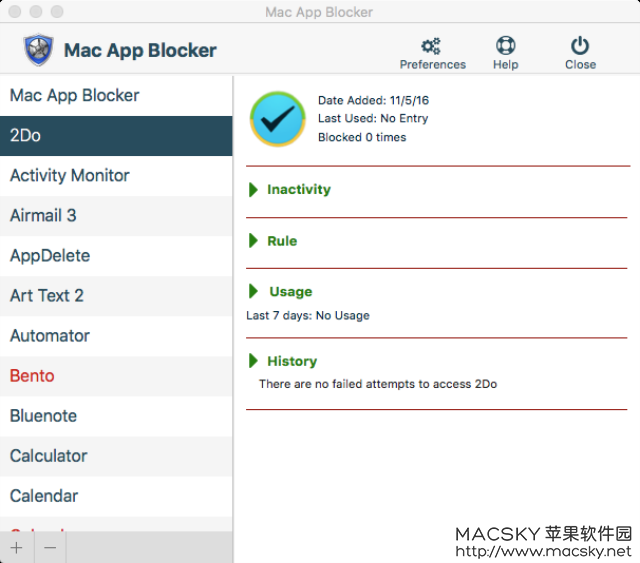
Task: Click the Date Added: 11/5/16 text
Action: (x=373, y=100)
